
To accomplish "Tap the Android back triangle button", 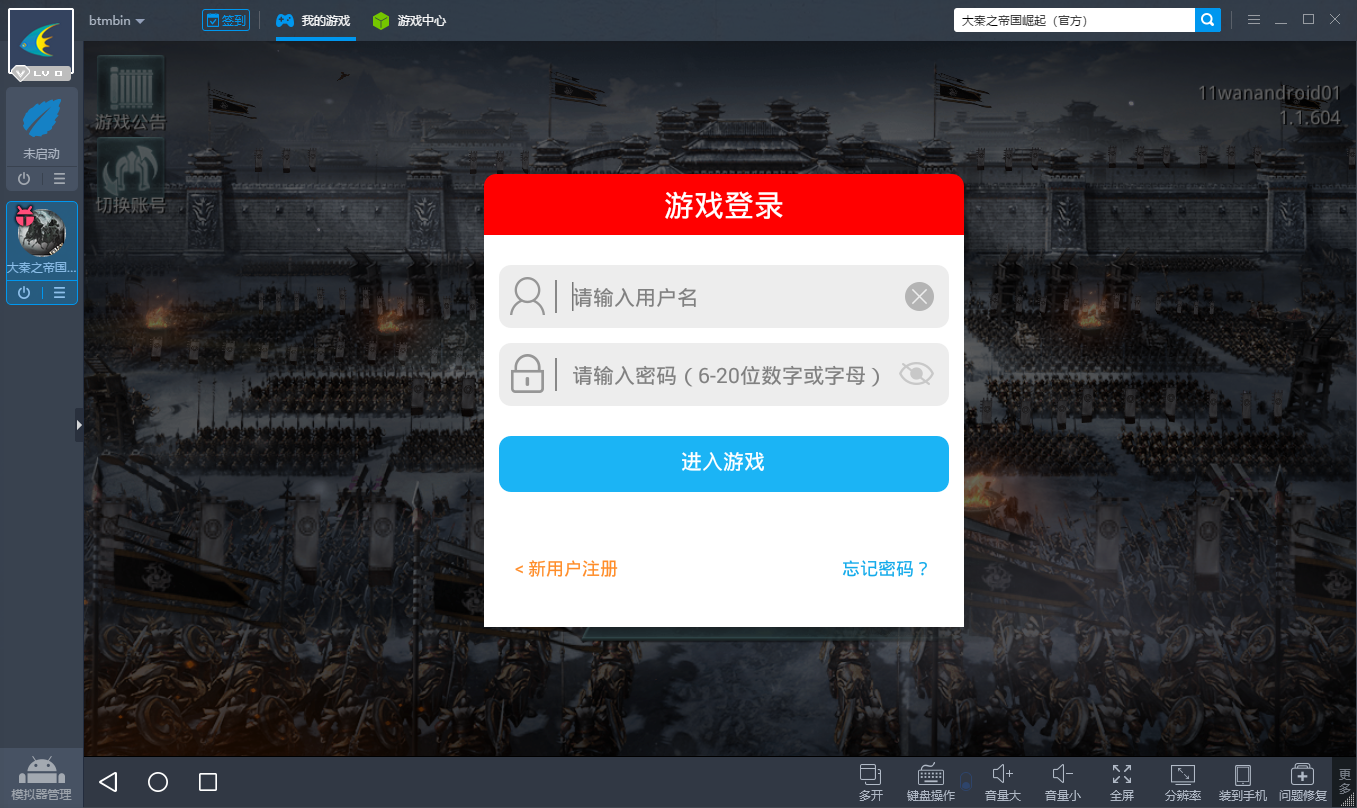I will tap(108, 782).
